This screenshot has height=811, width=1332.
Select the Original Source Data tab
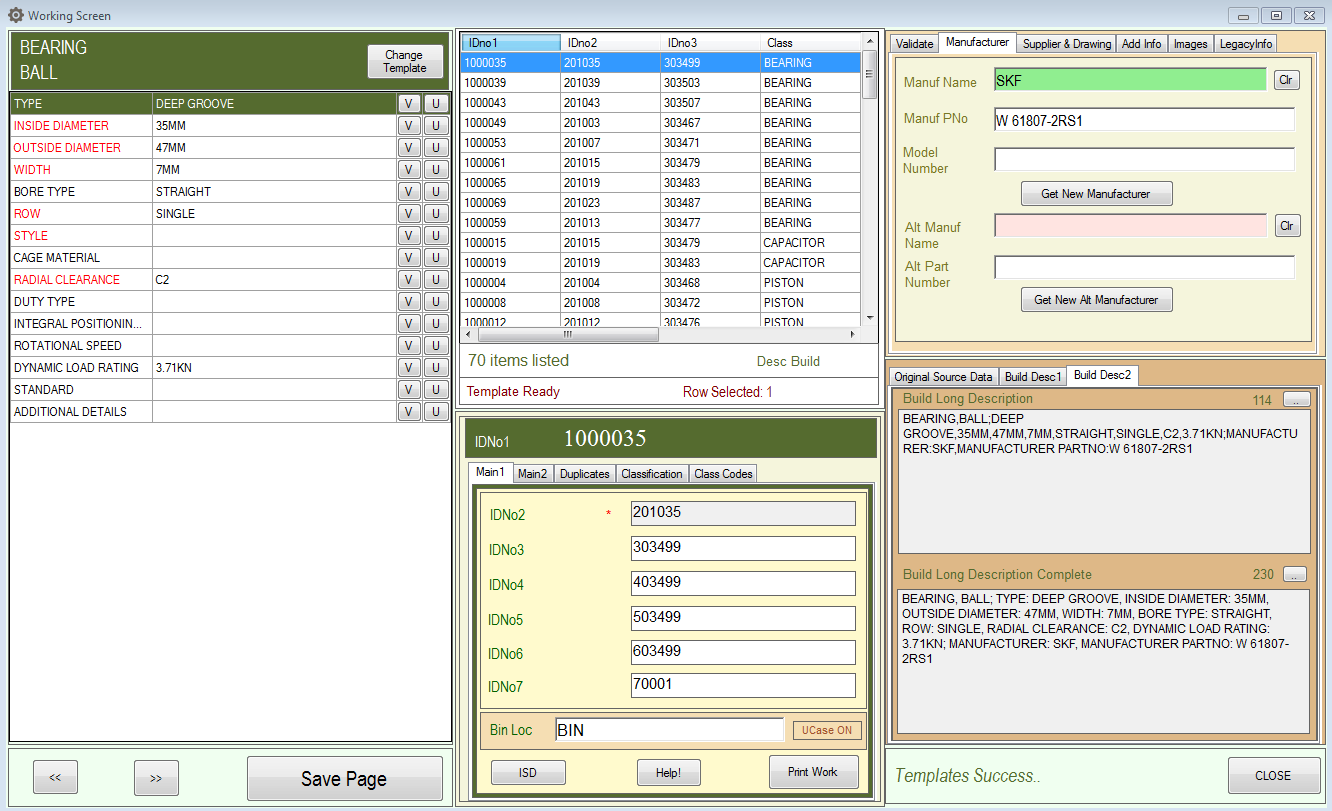[x=943, y=377]
